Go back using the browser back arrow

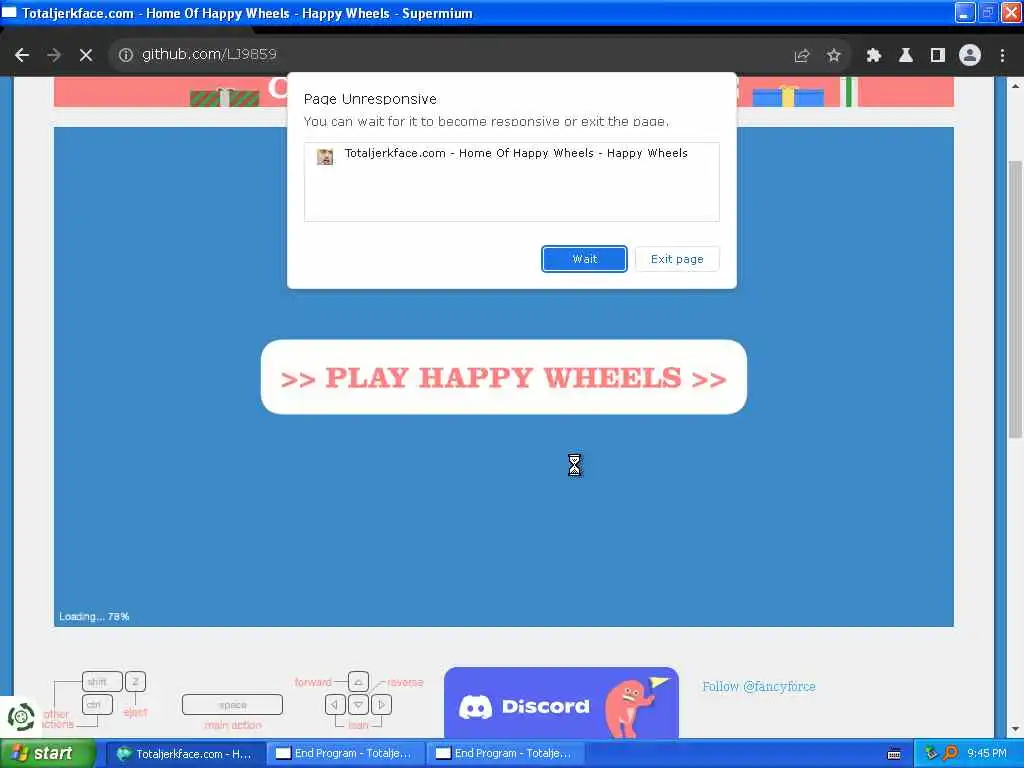(22, 56)
